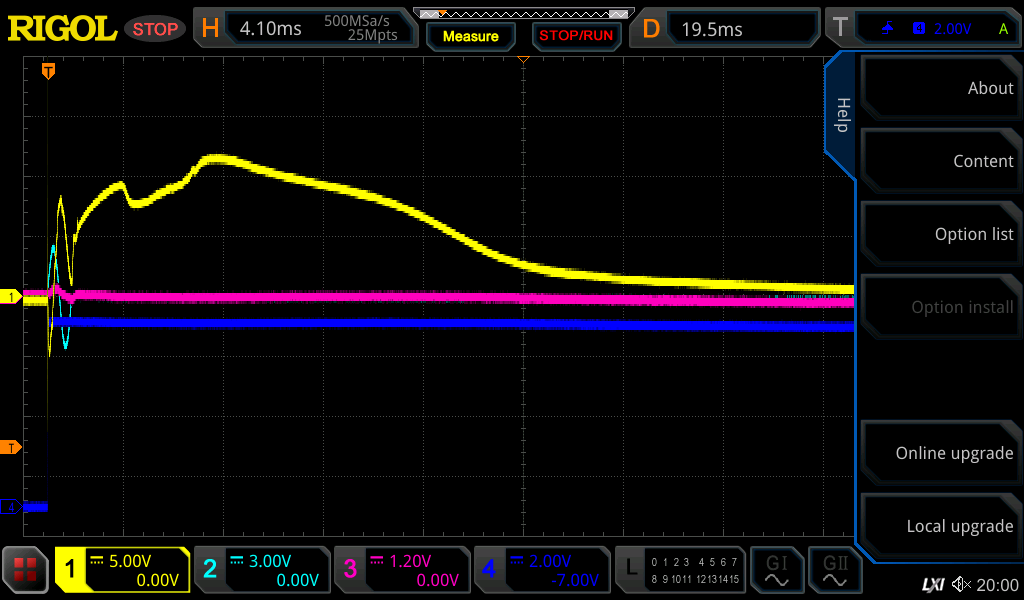
Task: Click the muted speaker icon
Action: 962,584
